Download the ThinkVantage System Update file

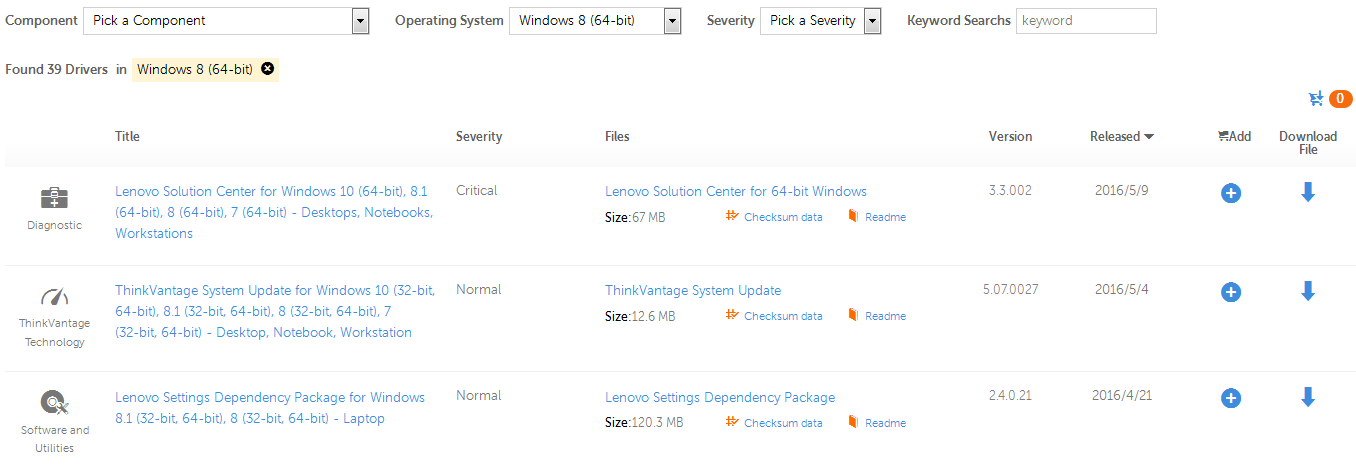1308,291
